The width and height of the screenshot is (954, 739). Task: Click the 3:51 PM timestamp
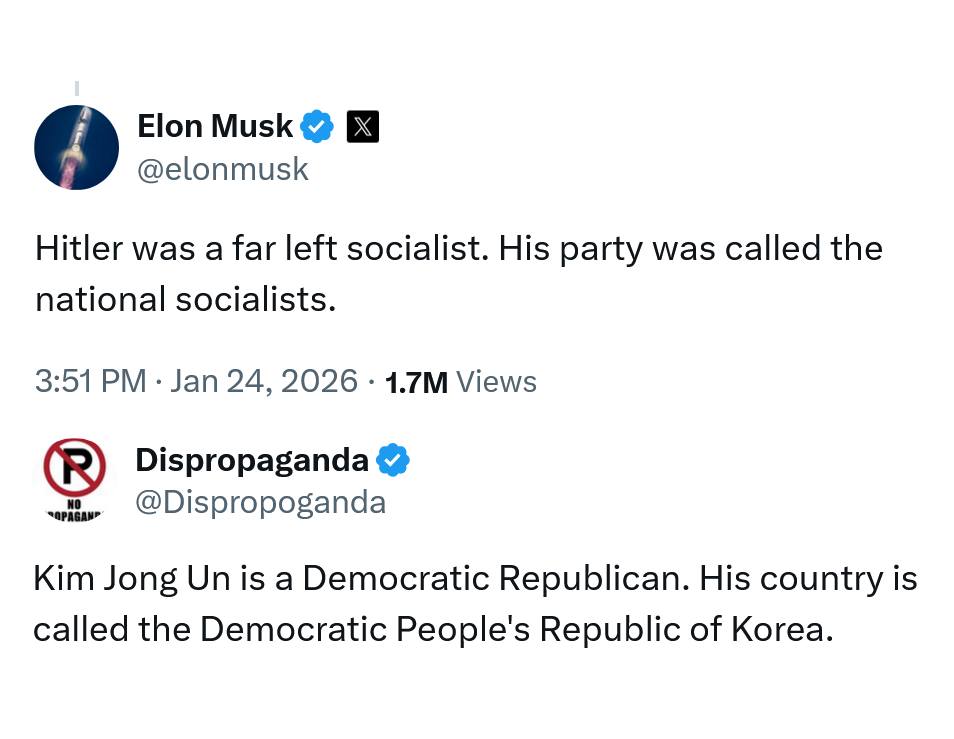pyautogui.click(x=90, y=381)
